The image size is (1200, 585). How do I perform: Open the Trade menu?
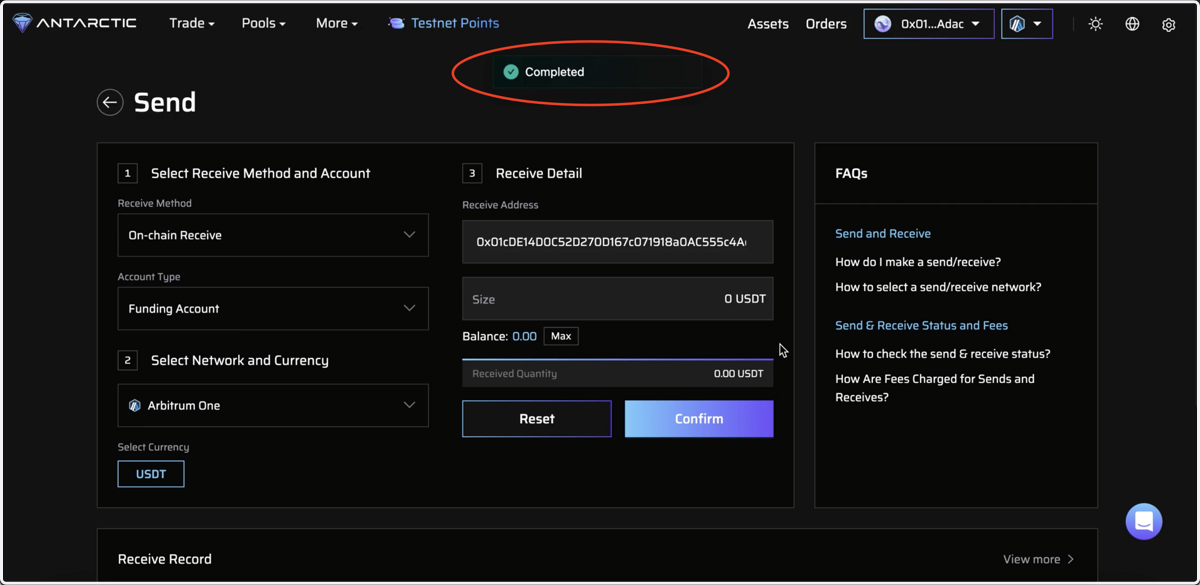(192, 23)
